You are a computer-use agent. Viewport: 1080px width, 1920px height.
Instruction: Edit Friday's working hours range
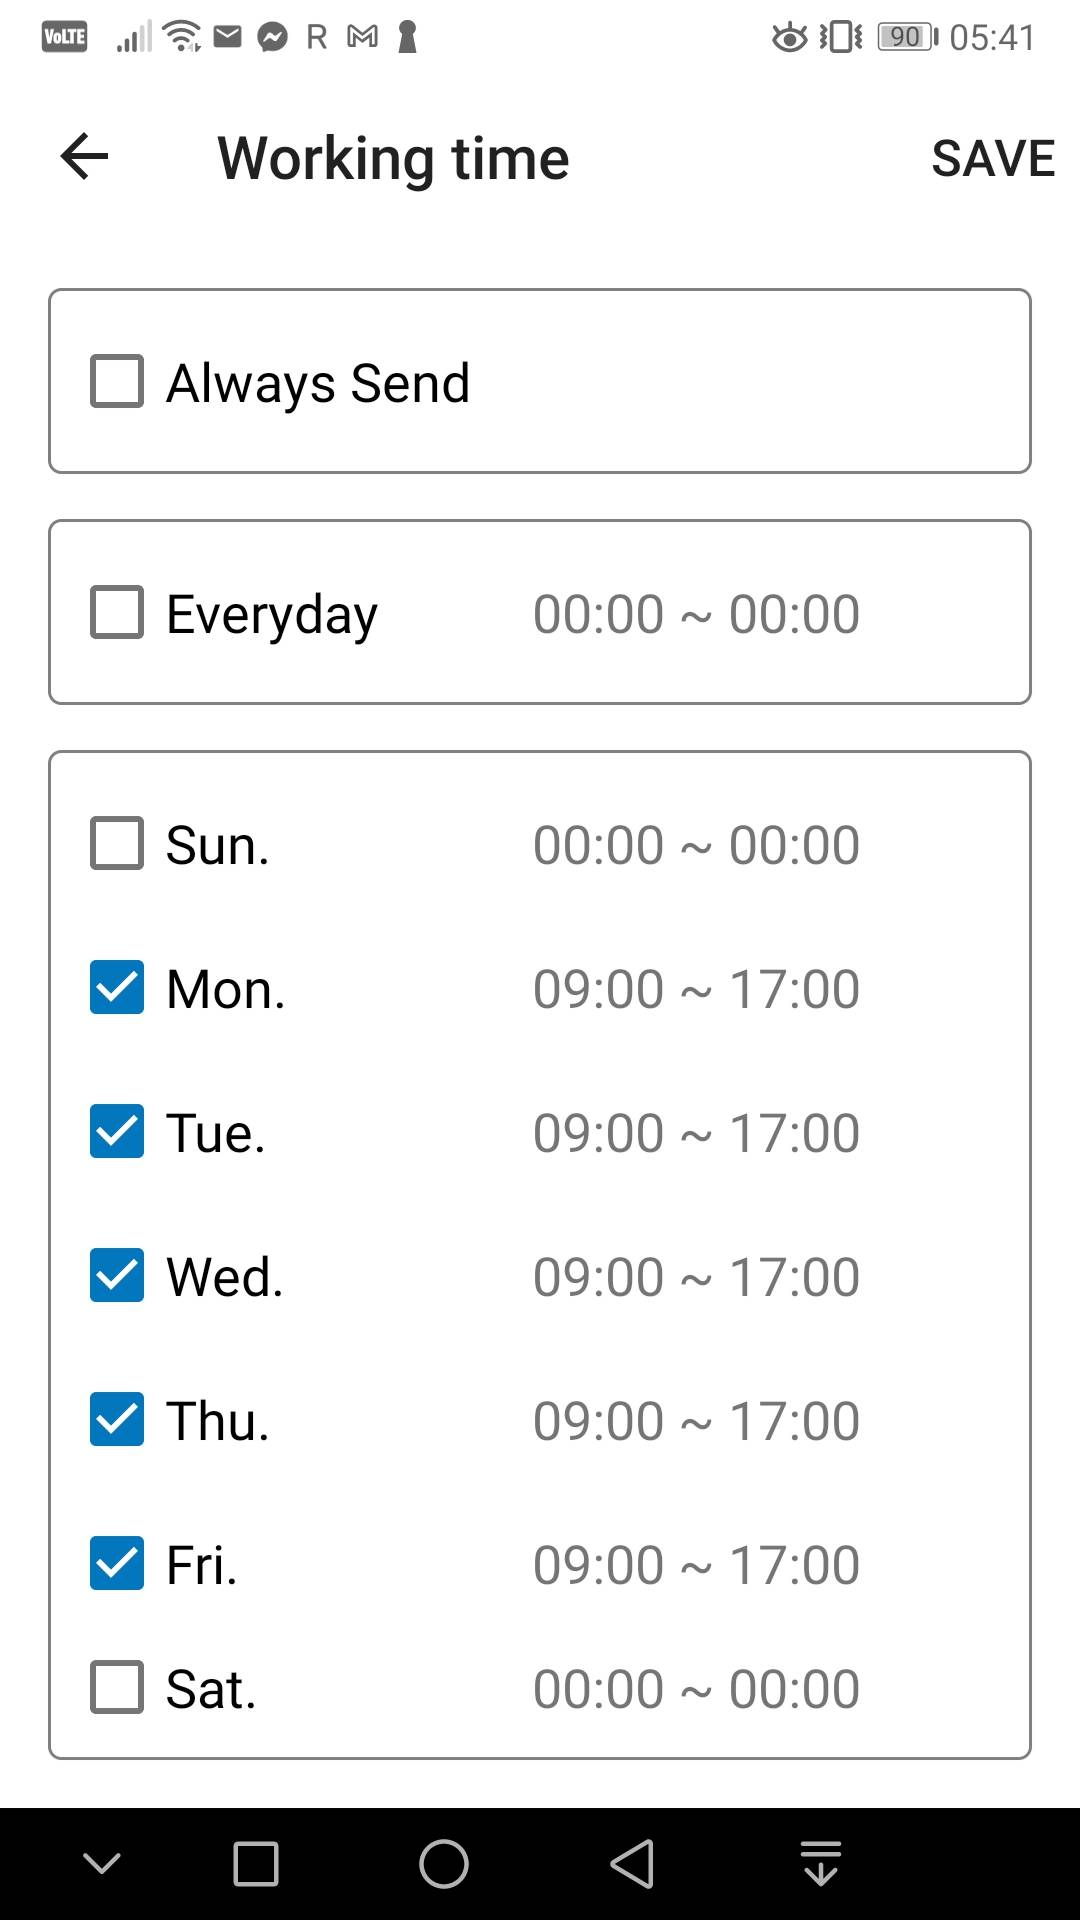click(x=696, y=1565)
